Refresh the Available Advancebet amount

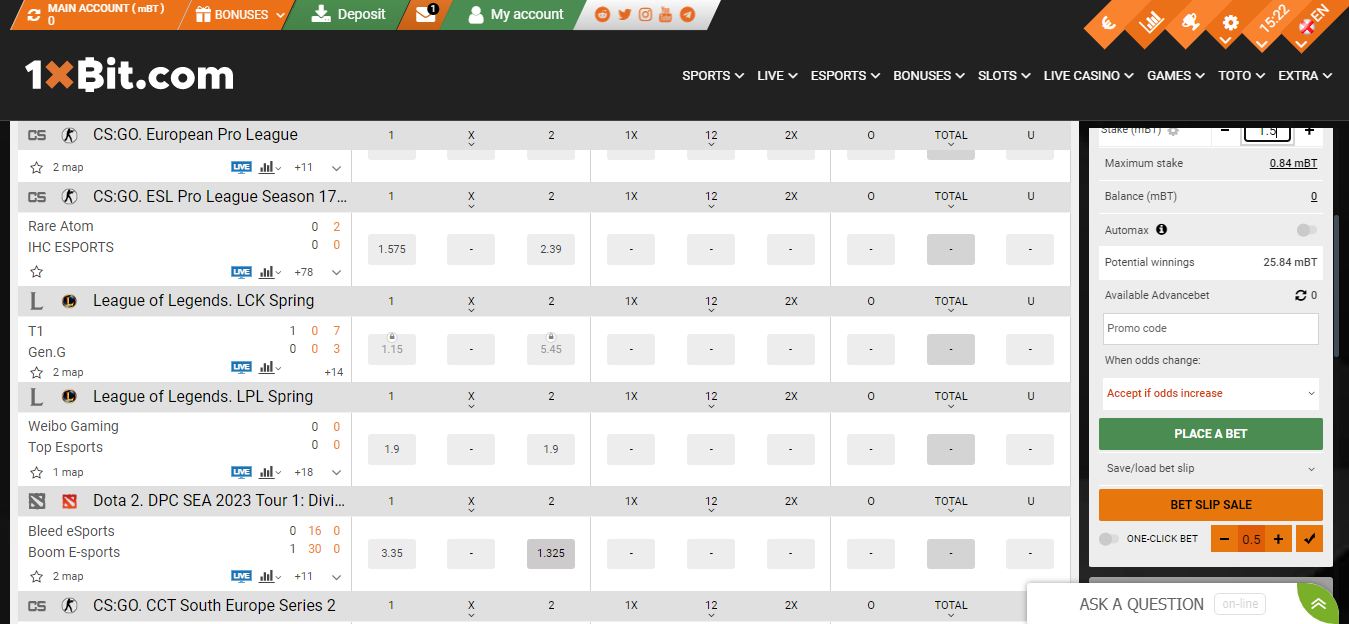(x=1300, y=296)
